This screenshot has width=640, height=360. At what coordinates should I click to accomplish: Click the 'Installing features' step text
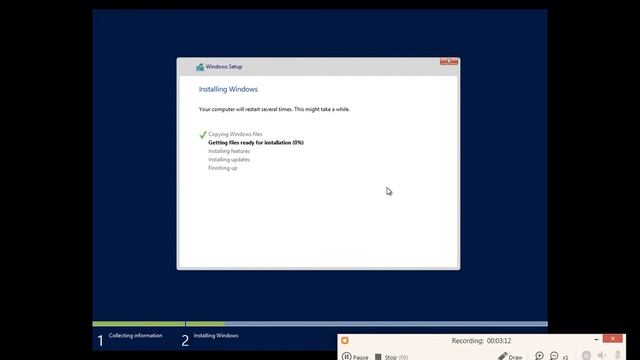point(229,151)
